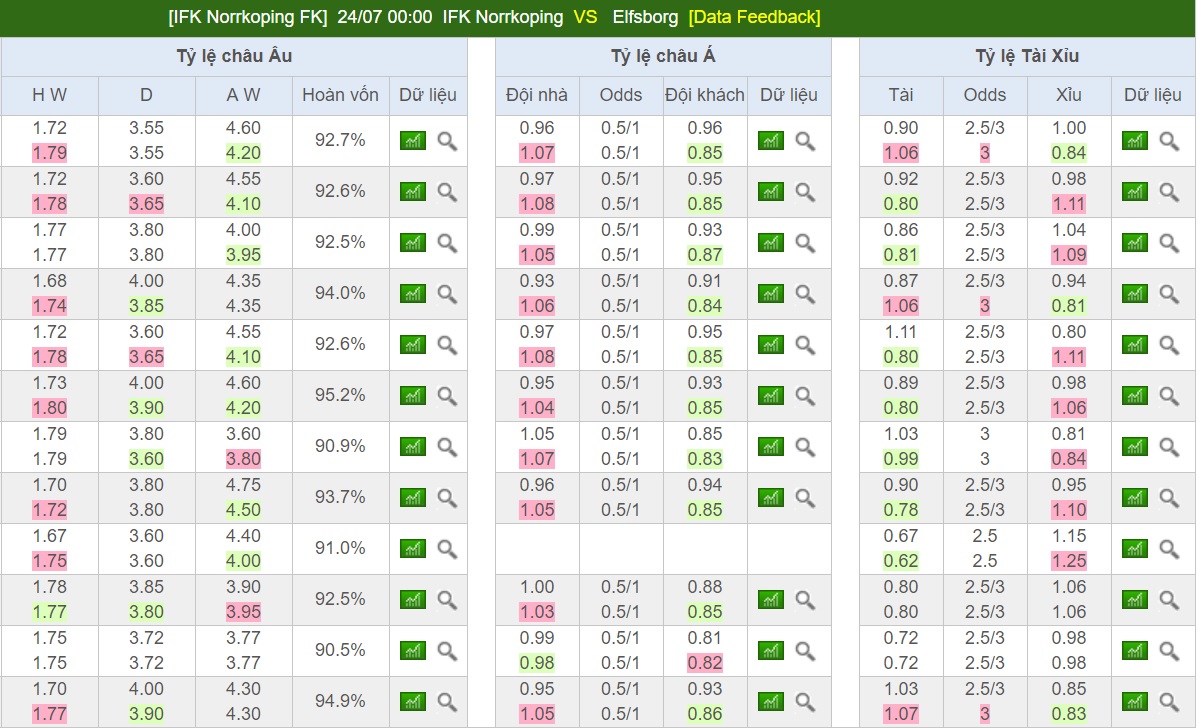Viewport: 1198px width, 728px height.
Task: Click magnifier icon in the 94.9% payout row
Action: click(447, 701)
